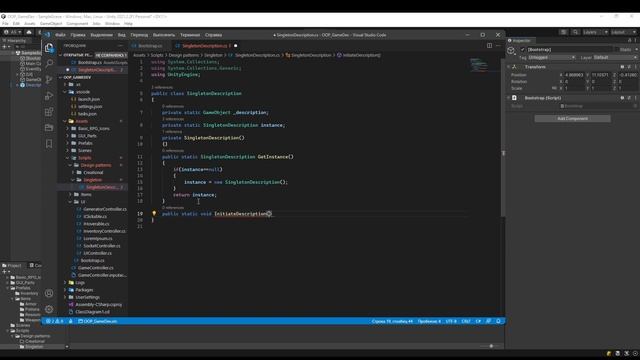Click the line and column indicator in status bar

pos(392,321)
